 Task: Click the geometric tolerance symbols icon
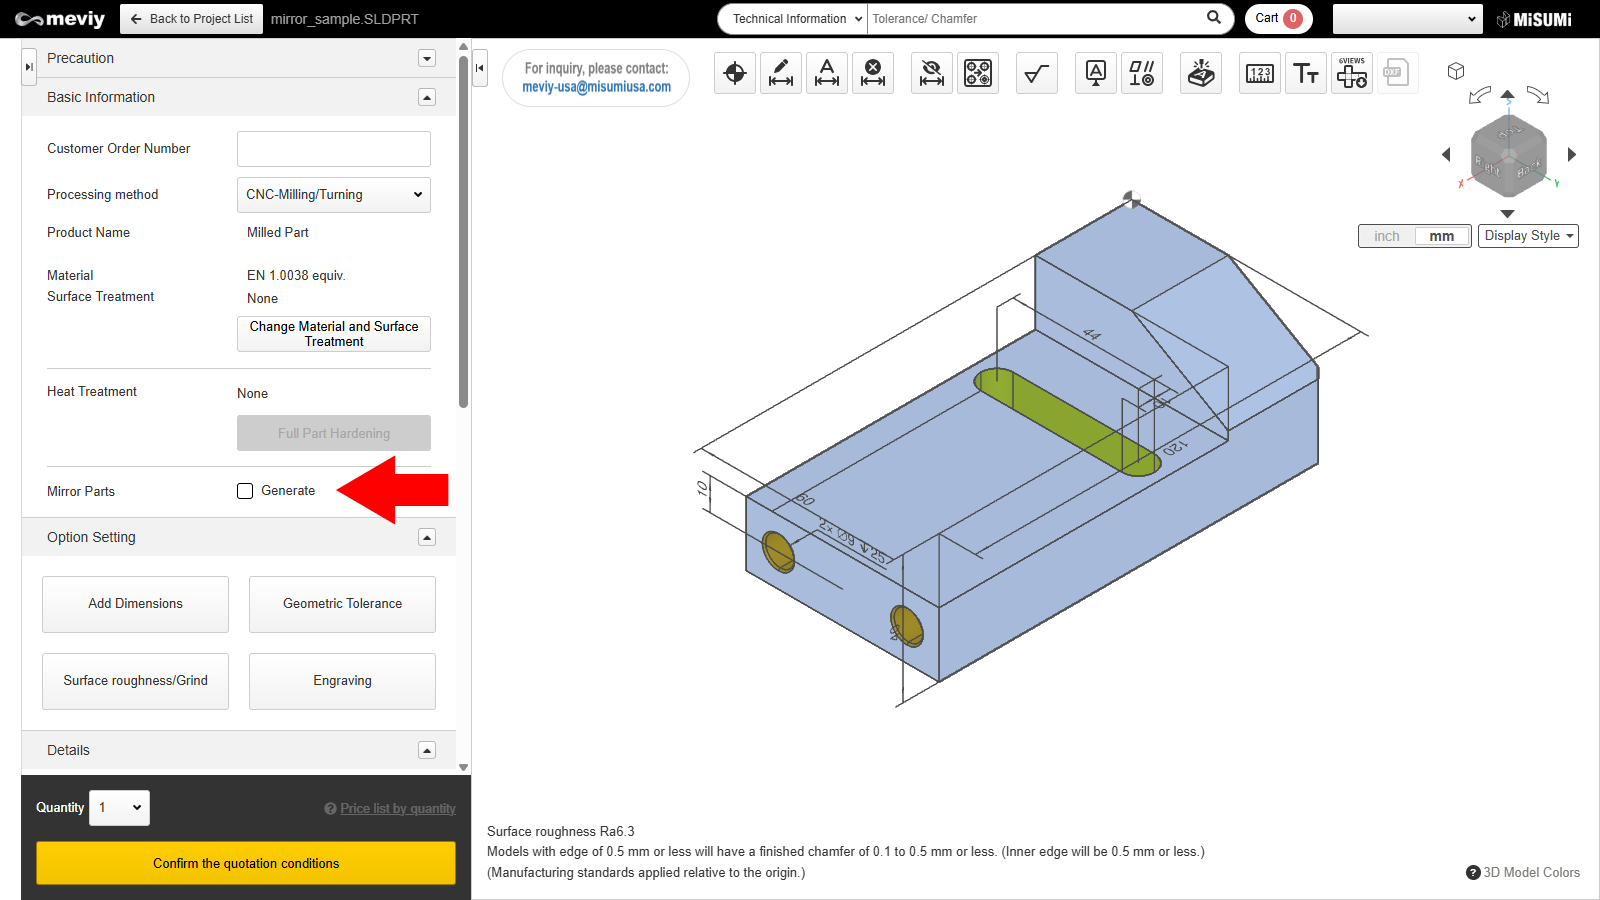tap(1142, 74)
